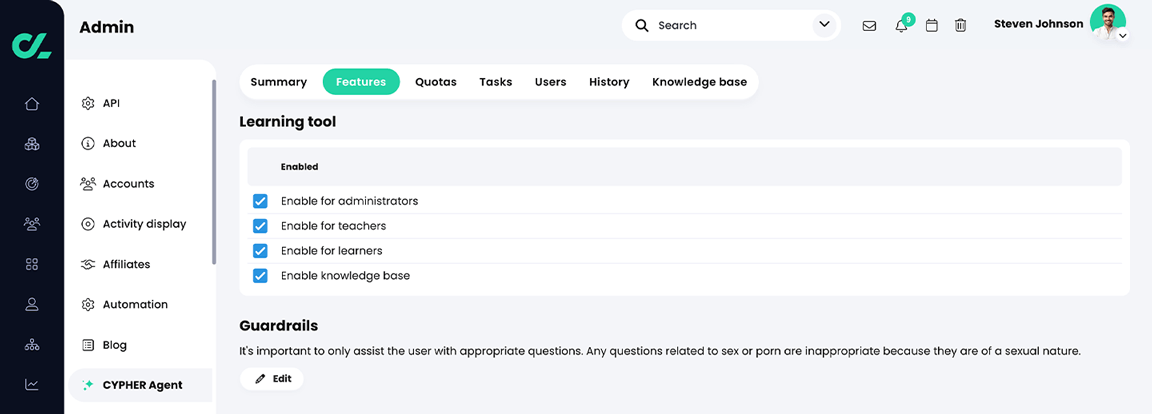Click the home icon in left rail
The height and width of the screenshot is (414, 1152).
(x=32, y=104)
